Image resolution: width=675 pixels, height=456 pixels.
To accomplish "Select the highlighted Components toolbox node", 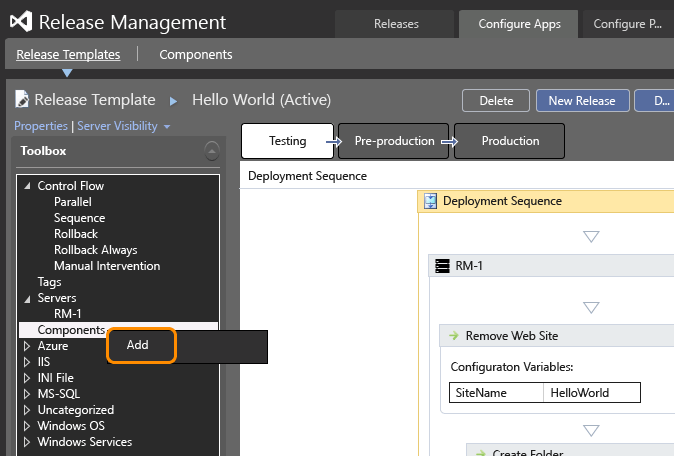I will coord(71,329).
